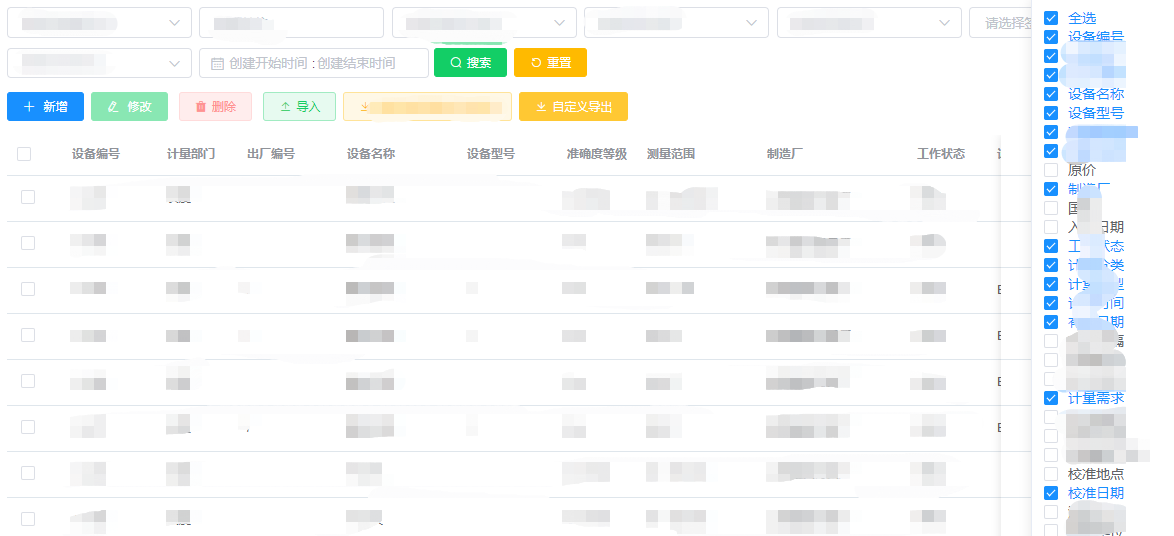The height and width of the screenshot is (536, 1174).
Task: Click the 工作状态 column header
Action: click(x=941, y=154)
